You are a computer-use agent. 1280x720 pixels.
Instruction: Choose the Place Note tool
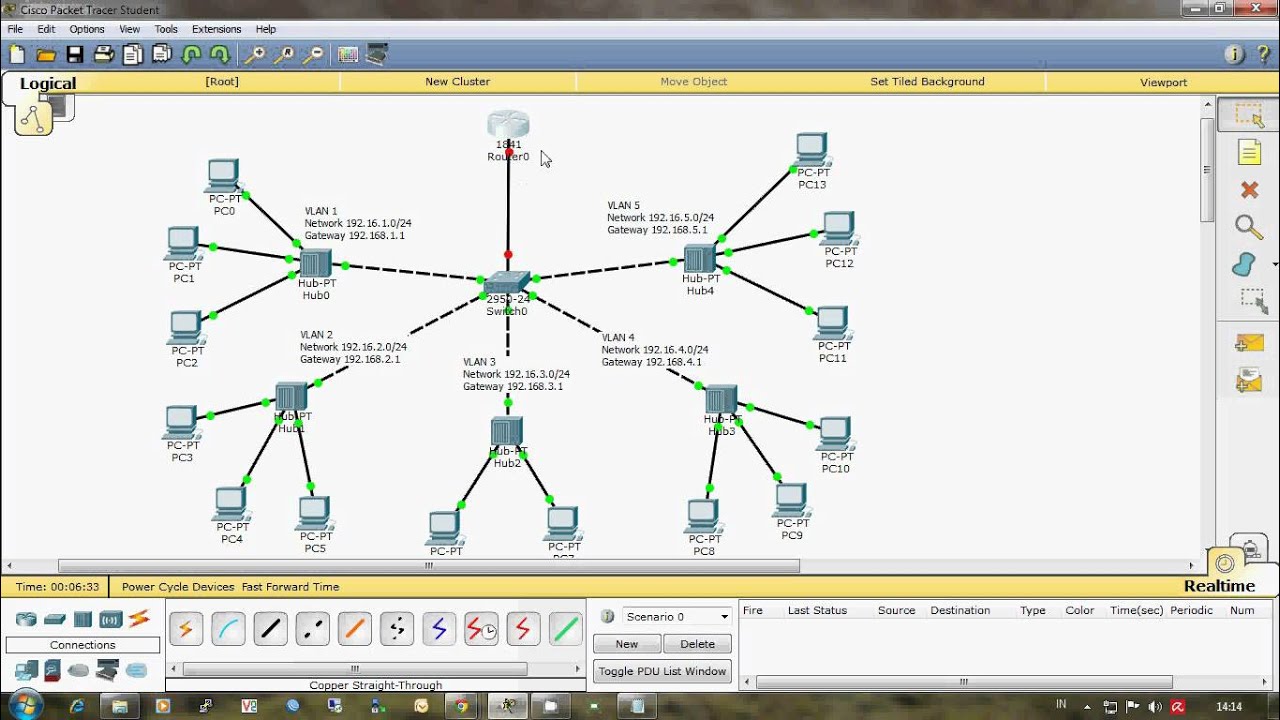1249,152
